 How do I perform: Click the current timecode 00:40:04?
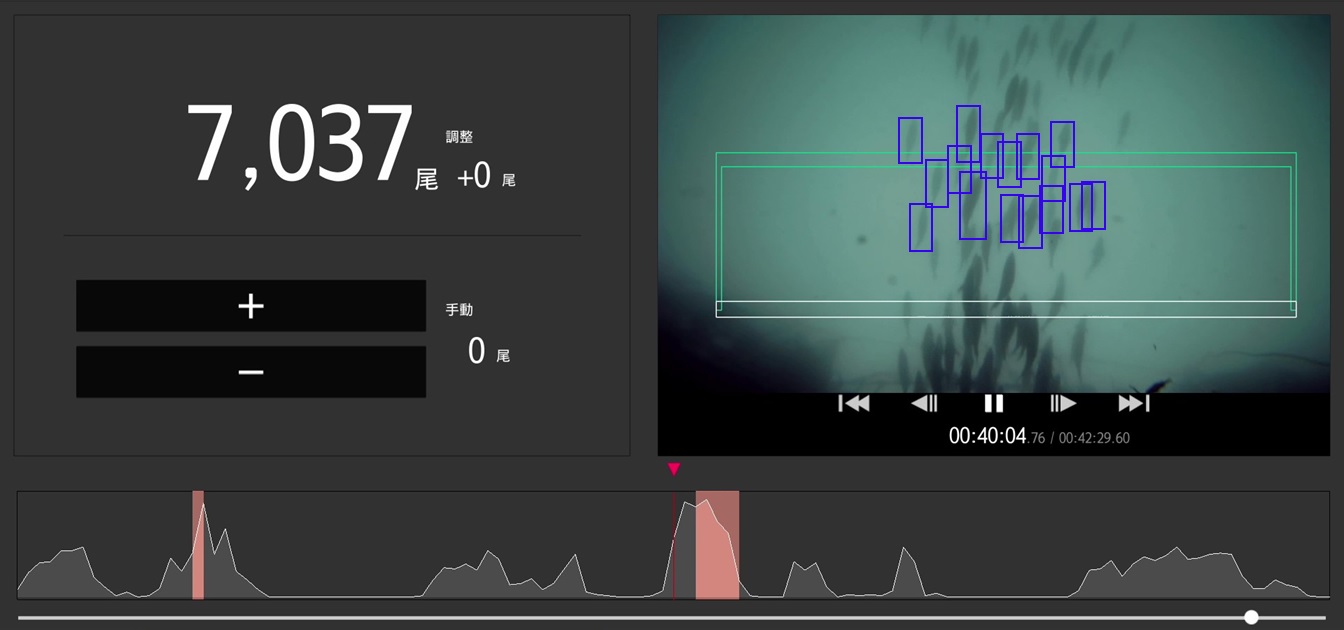point(987,436)
